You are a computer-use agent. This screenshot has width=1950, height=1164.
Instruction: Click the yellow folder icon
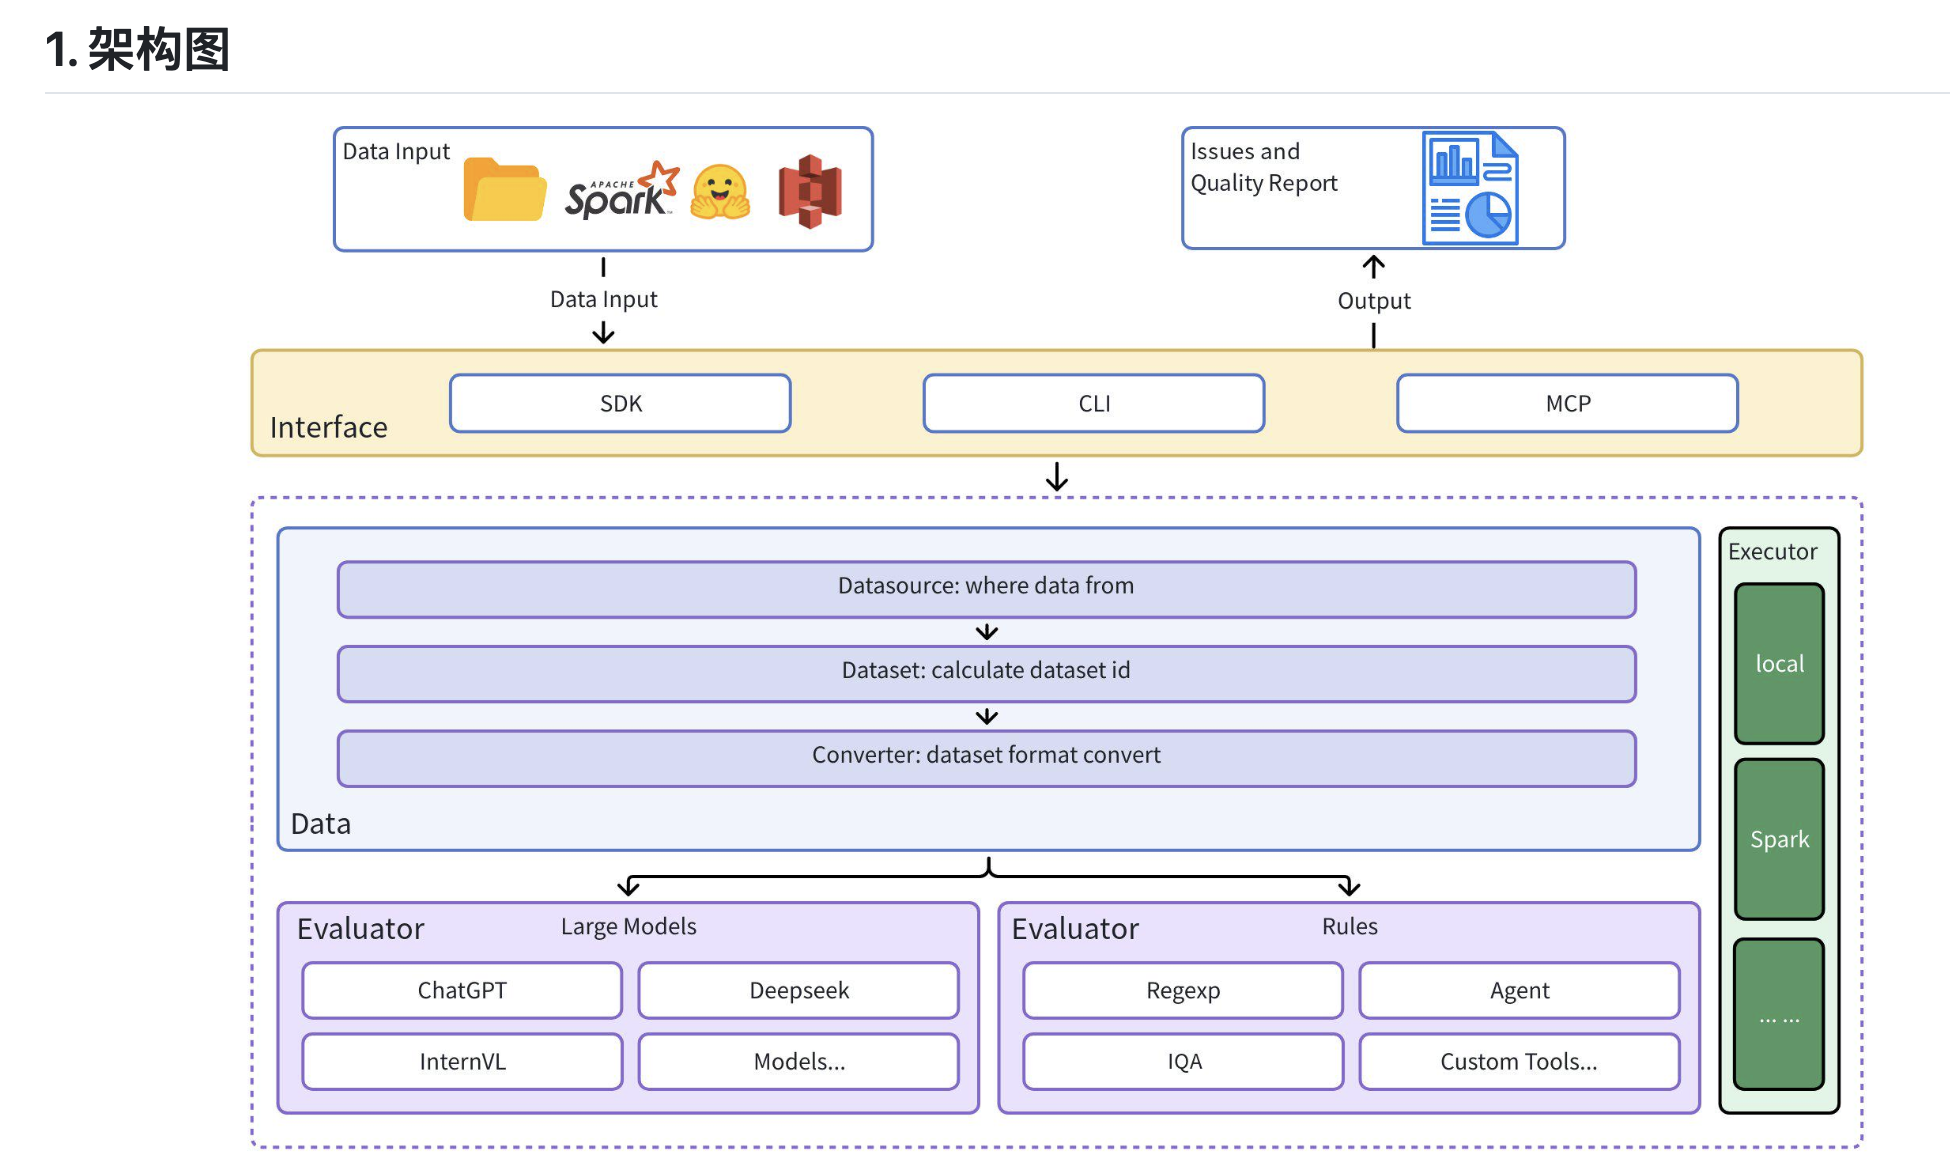click(x=504, y=189)
